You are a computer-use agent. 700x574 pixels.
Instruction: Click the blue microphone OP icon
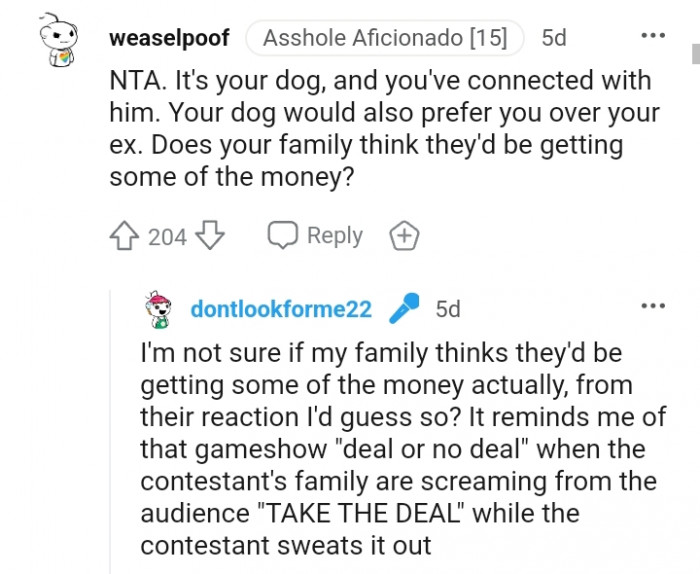(x=404, y=308)
